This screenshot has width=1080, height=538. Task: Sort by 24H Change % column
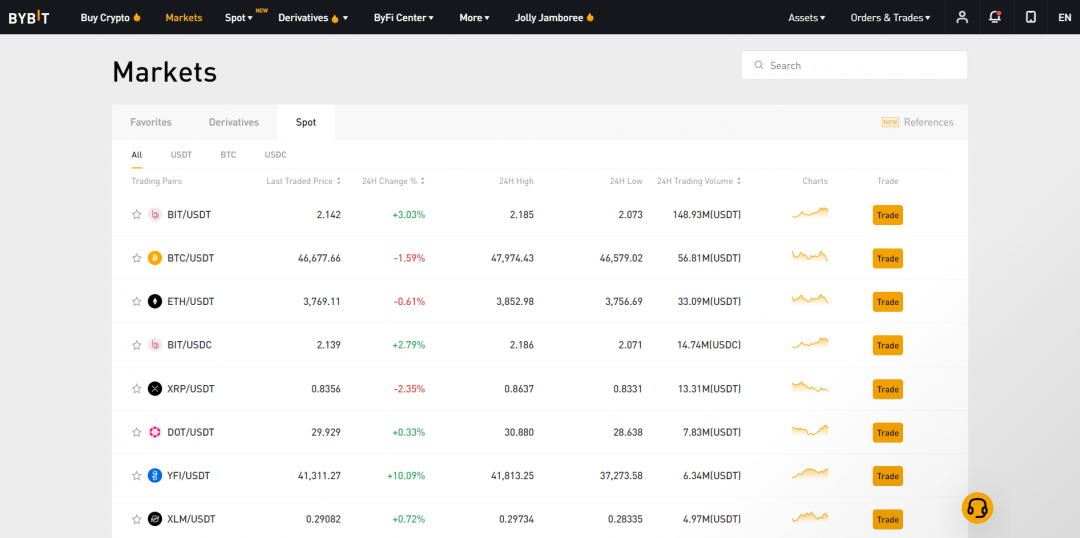pyautogui.click(x=393, y=181)
